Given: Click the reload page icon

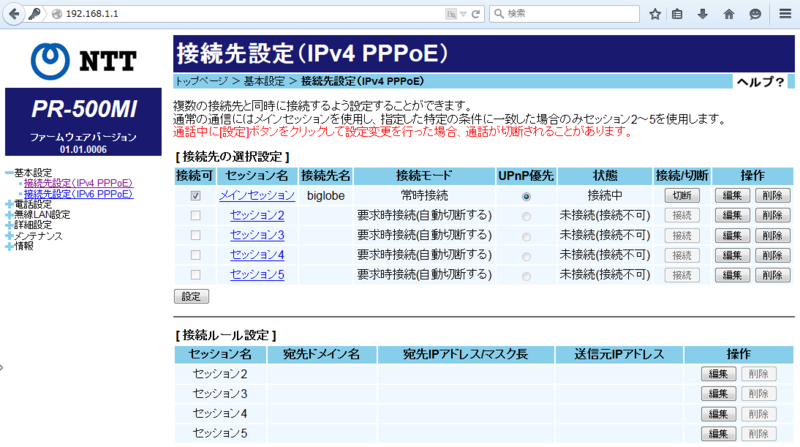Looking at the screenshot, I should 476,14.
